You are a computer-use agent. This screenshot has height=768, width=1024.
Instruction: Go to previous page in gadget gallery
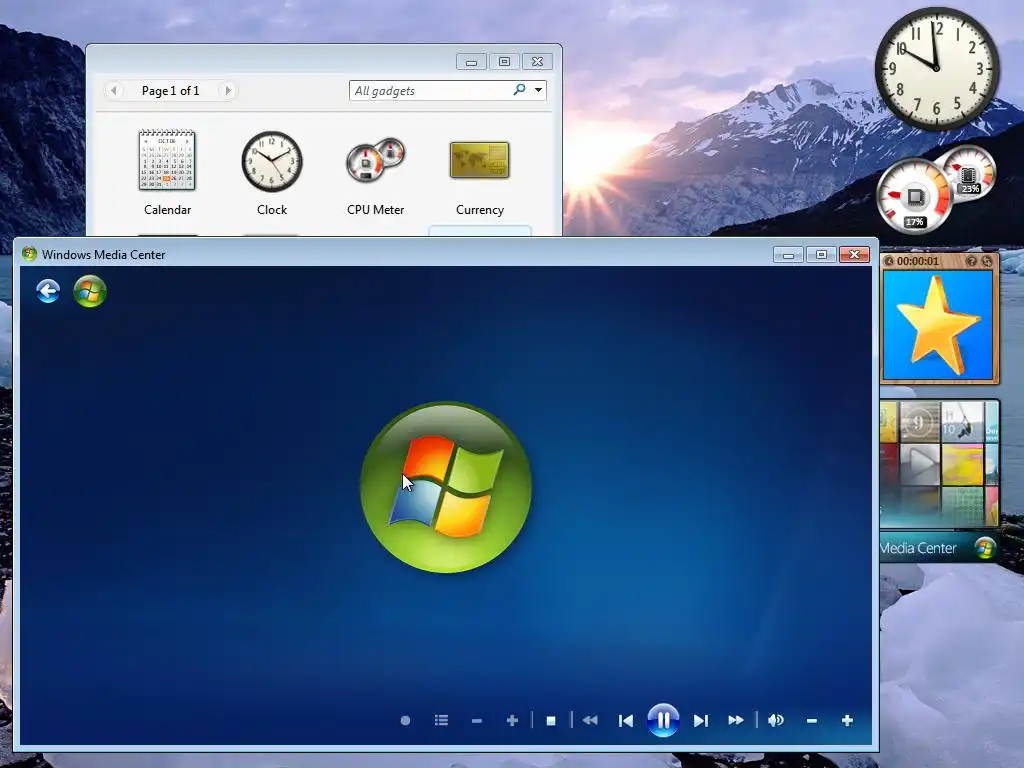tap(114, 90)
